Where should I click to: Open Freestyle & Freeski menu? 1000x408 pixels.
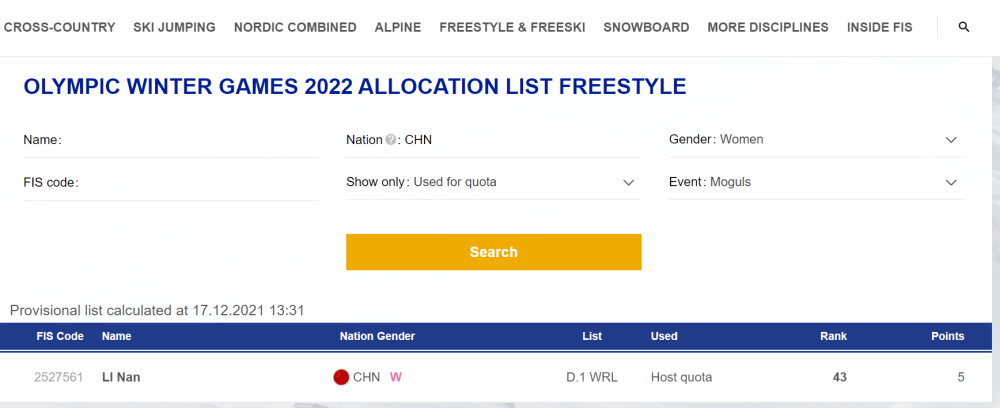[x=512, y=27]
